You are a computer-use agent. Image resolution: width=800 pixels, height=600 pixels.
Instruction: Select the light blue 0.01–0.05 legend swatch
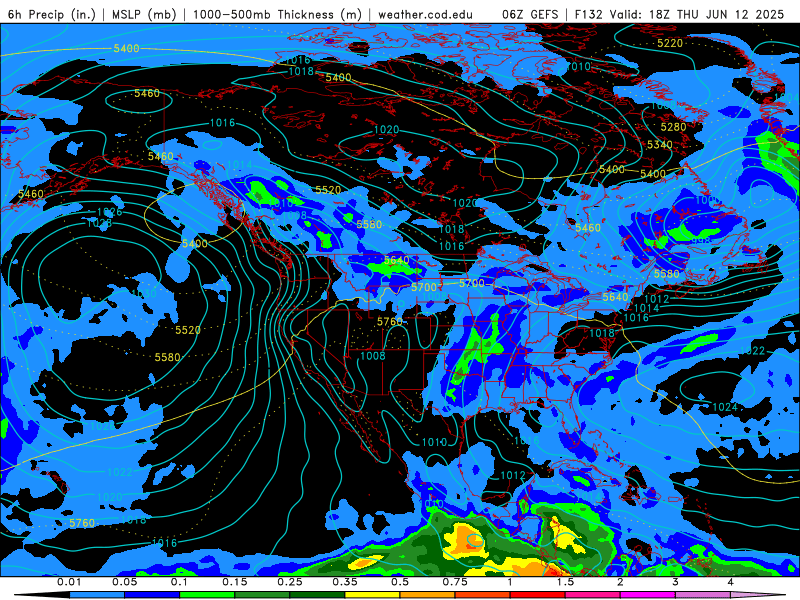tap(97, 595)
